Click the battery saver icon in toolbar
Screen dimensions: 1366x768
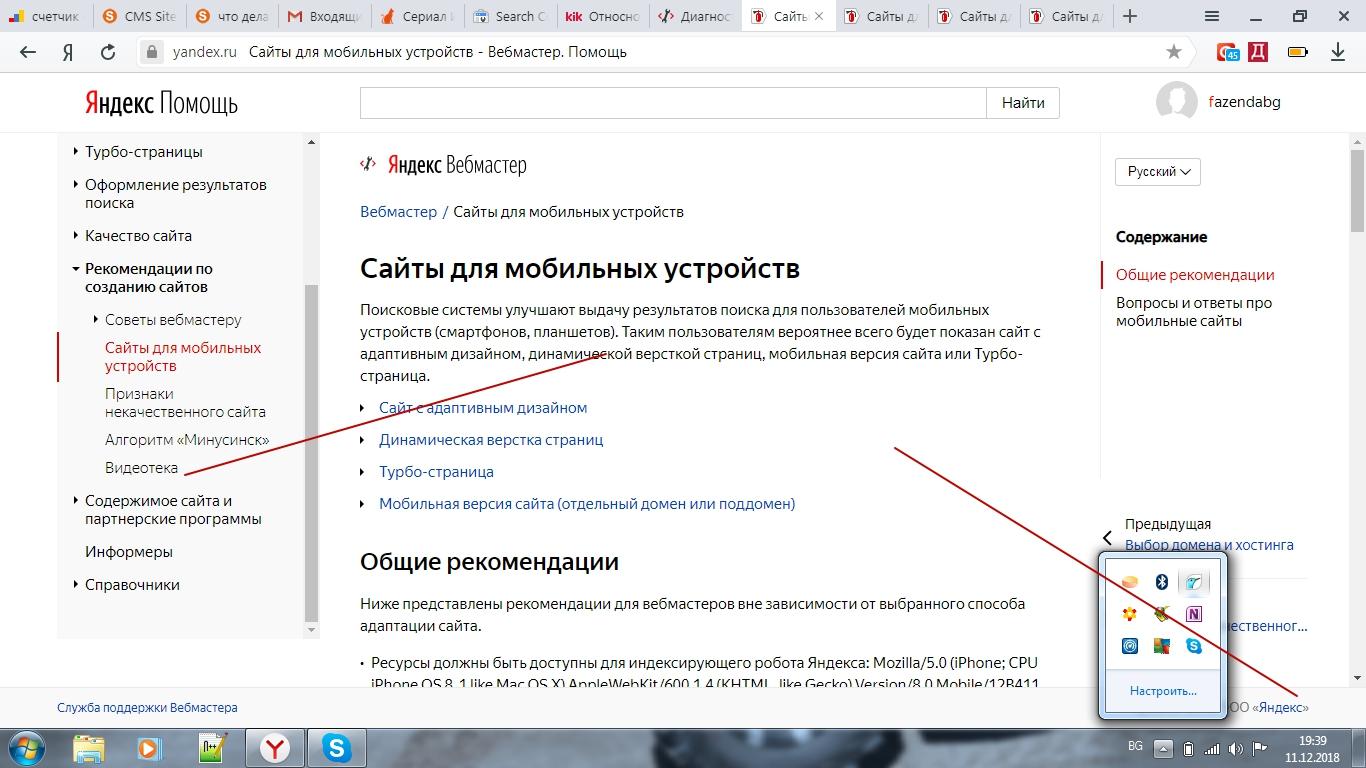tap(1298, 52)
